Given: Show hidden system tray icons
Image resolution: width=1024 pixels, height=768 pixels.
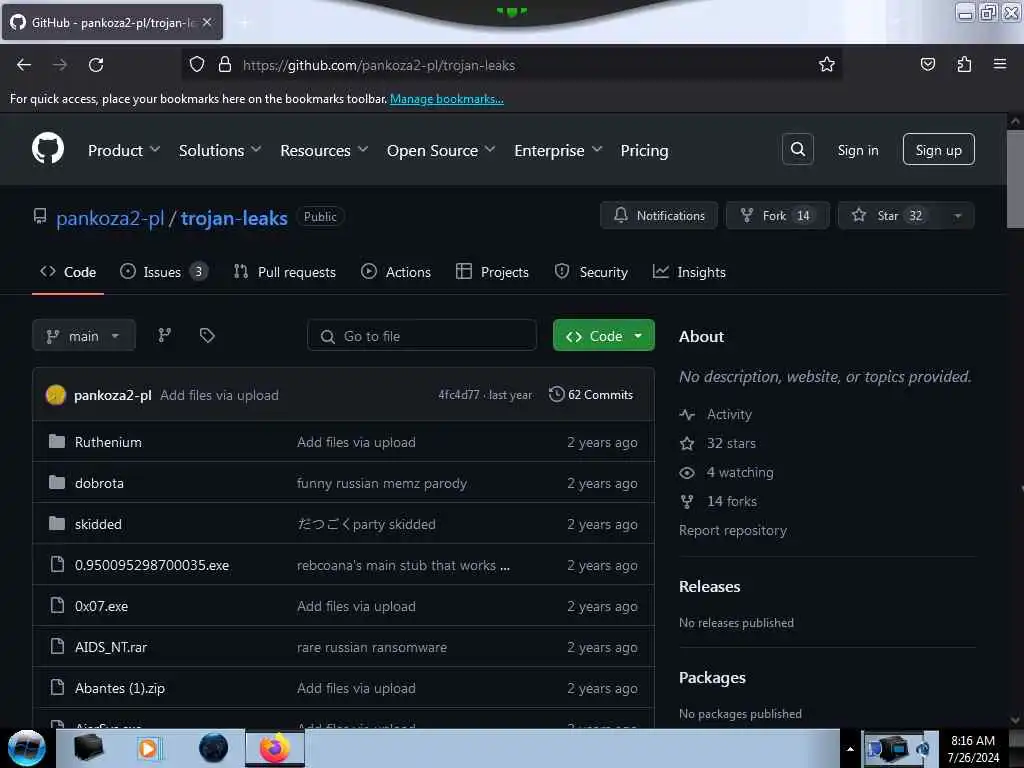Looking at the screenshot, I should pyautogui.click(x=850, y=749).
